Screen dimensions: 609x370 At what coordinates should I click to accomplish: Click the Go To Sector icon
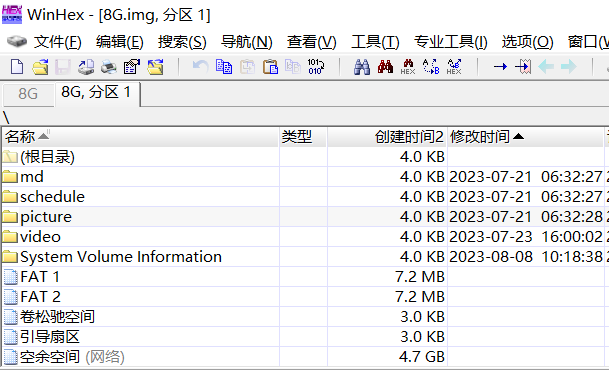(x=523, y=67)
